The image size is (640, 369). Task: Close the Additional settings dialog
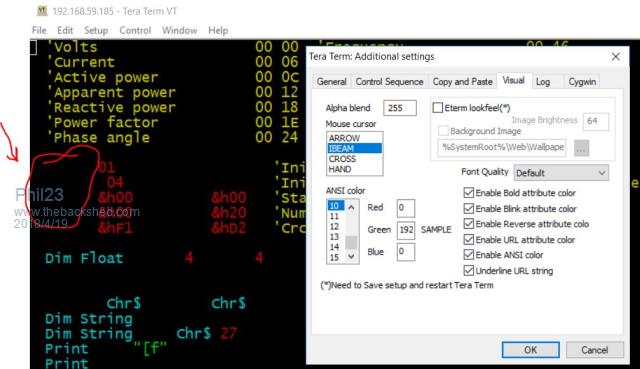point(616,57)
